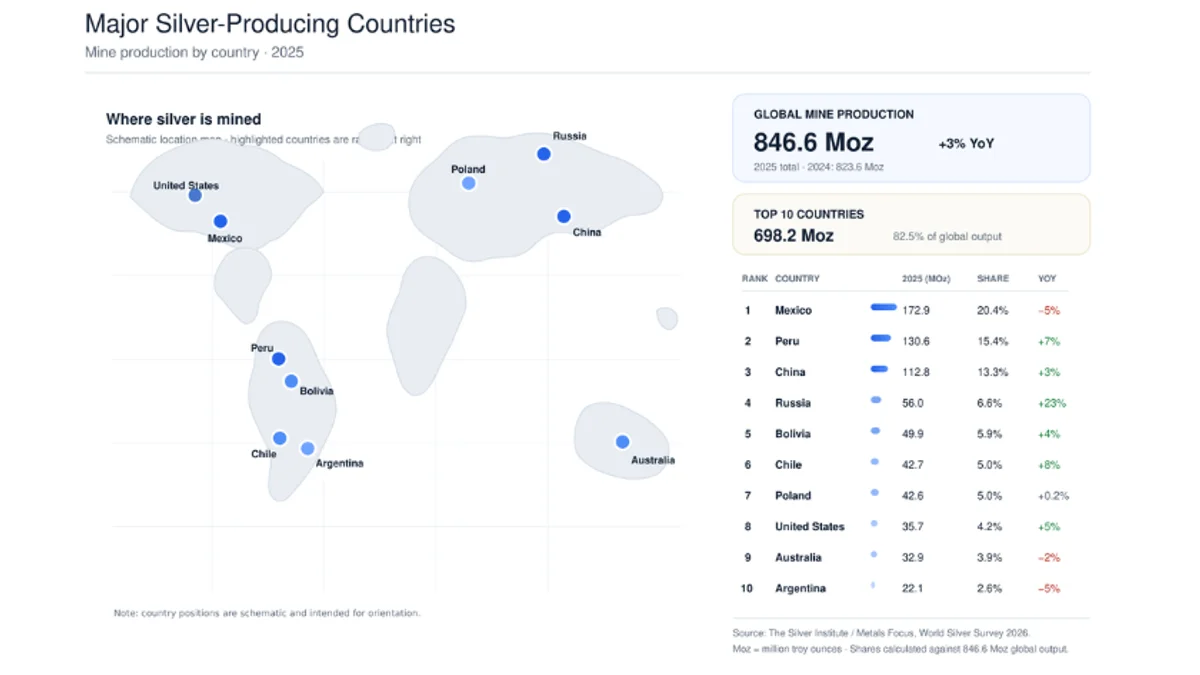Select the Russia dot marker on the map

point(543,154)
